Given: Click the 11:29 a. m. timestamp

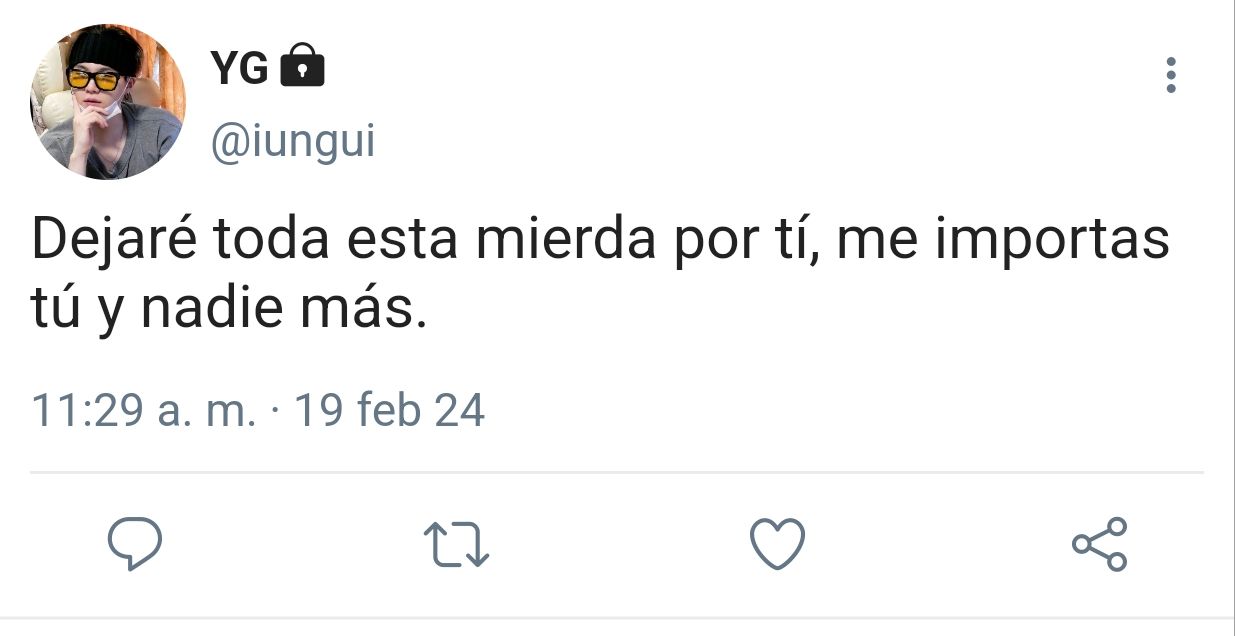Looking at the screenshot, I should (144, 410).
